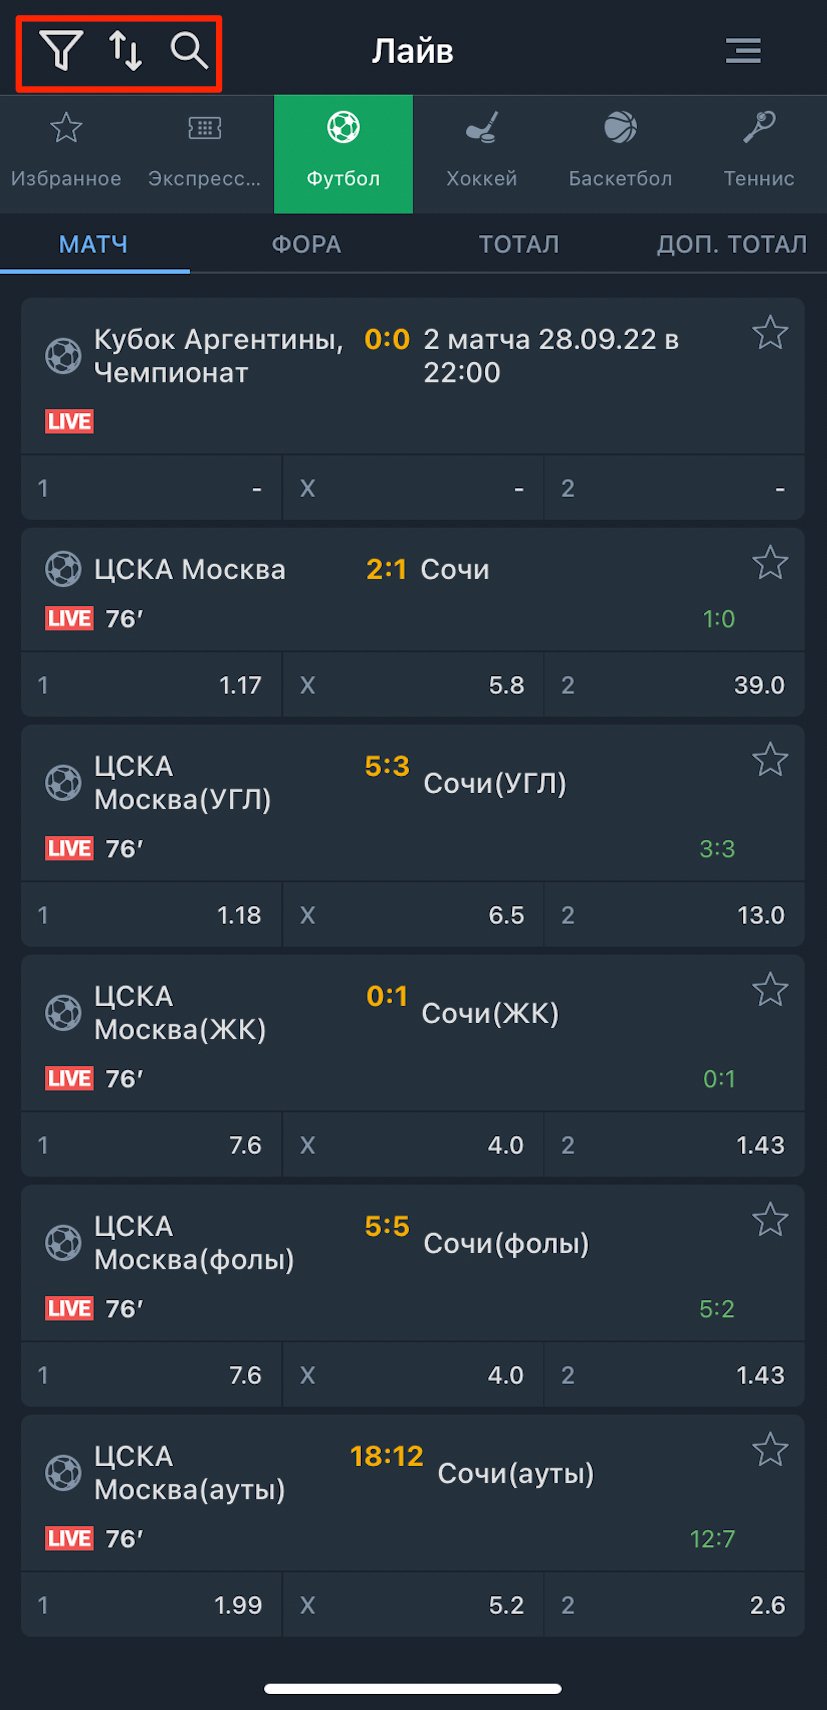The height and width of the screenshot is (1710, 827).
Task: Switch to the Хоккей sport
Action: click(482, 153)
